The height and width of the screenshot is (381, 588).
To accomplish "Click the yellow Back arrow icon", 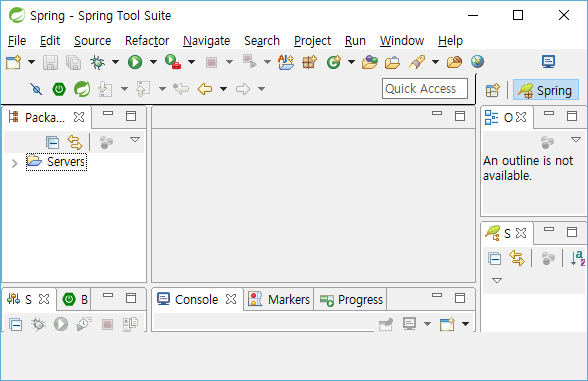I will tap(205, 89).
